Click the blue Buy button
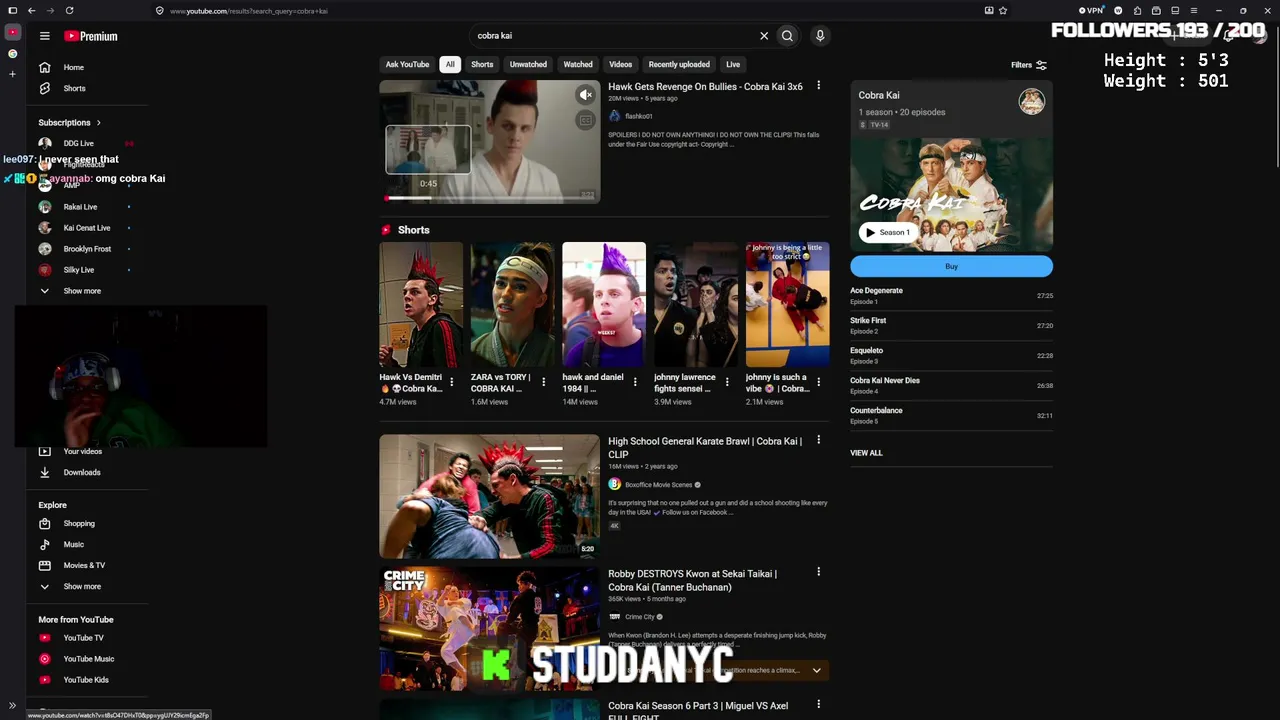Viewport: 1280px width, 720px height. coord(951,266)
